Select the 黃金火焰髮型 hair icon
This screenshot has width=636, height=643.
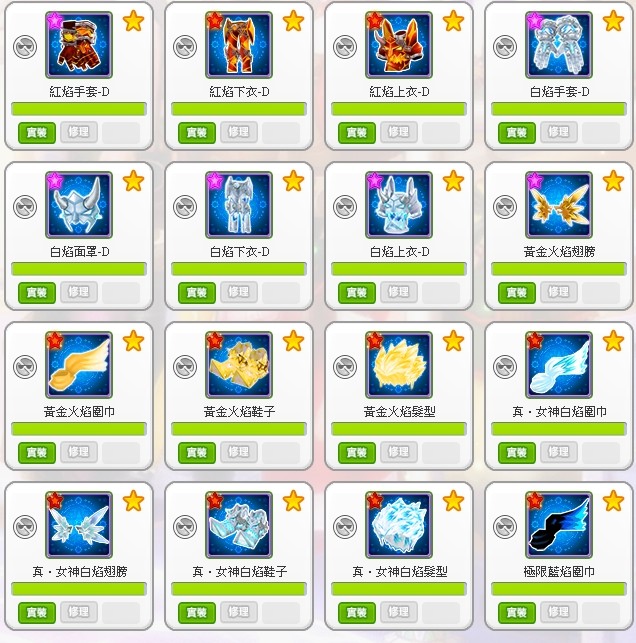tap(399, 365)
